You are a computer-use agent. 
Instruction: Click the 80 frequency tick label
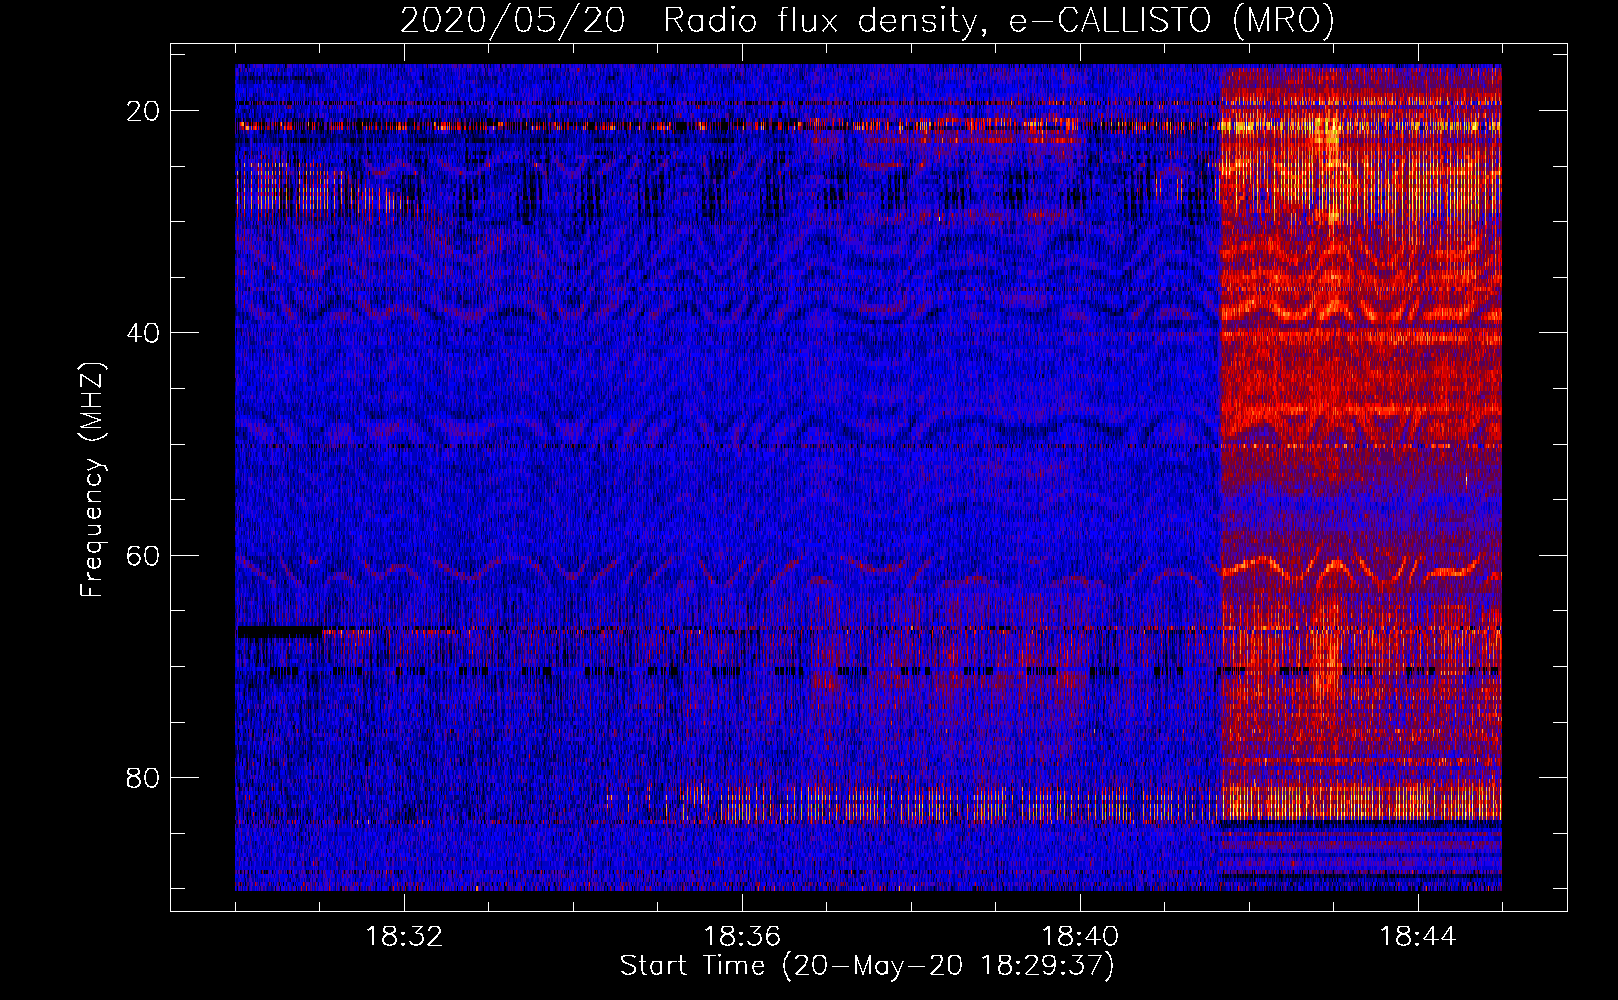[x=143, y=777]
